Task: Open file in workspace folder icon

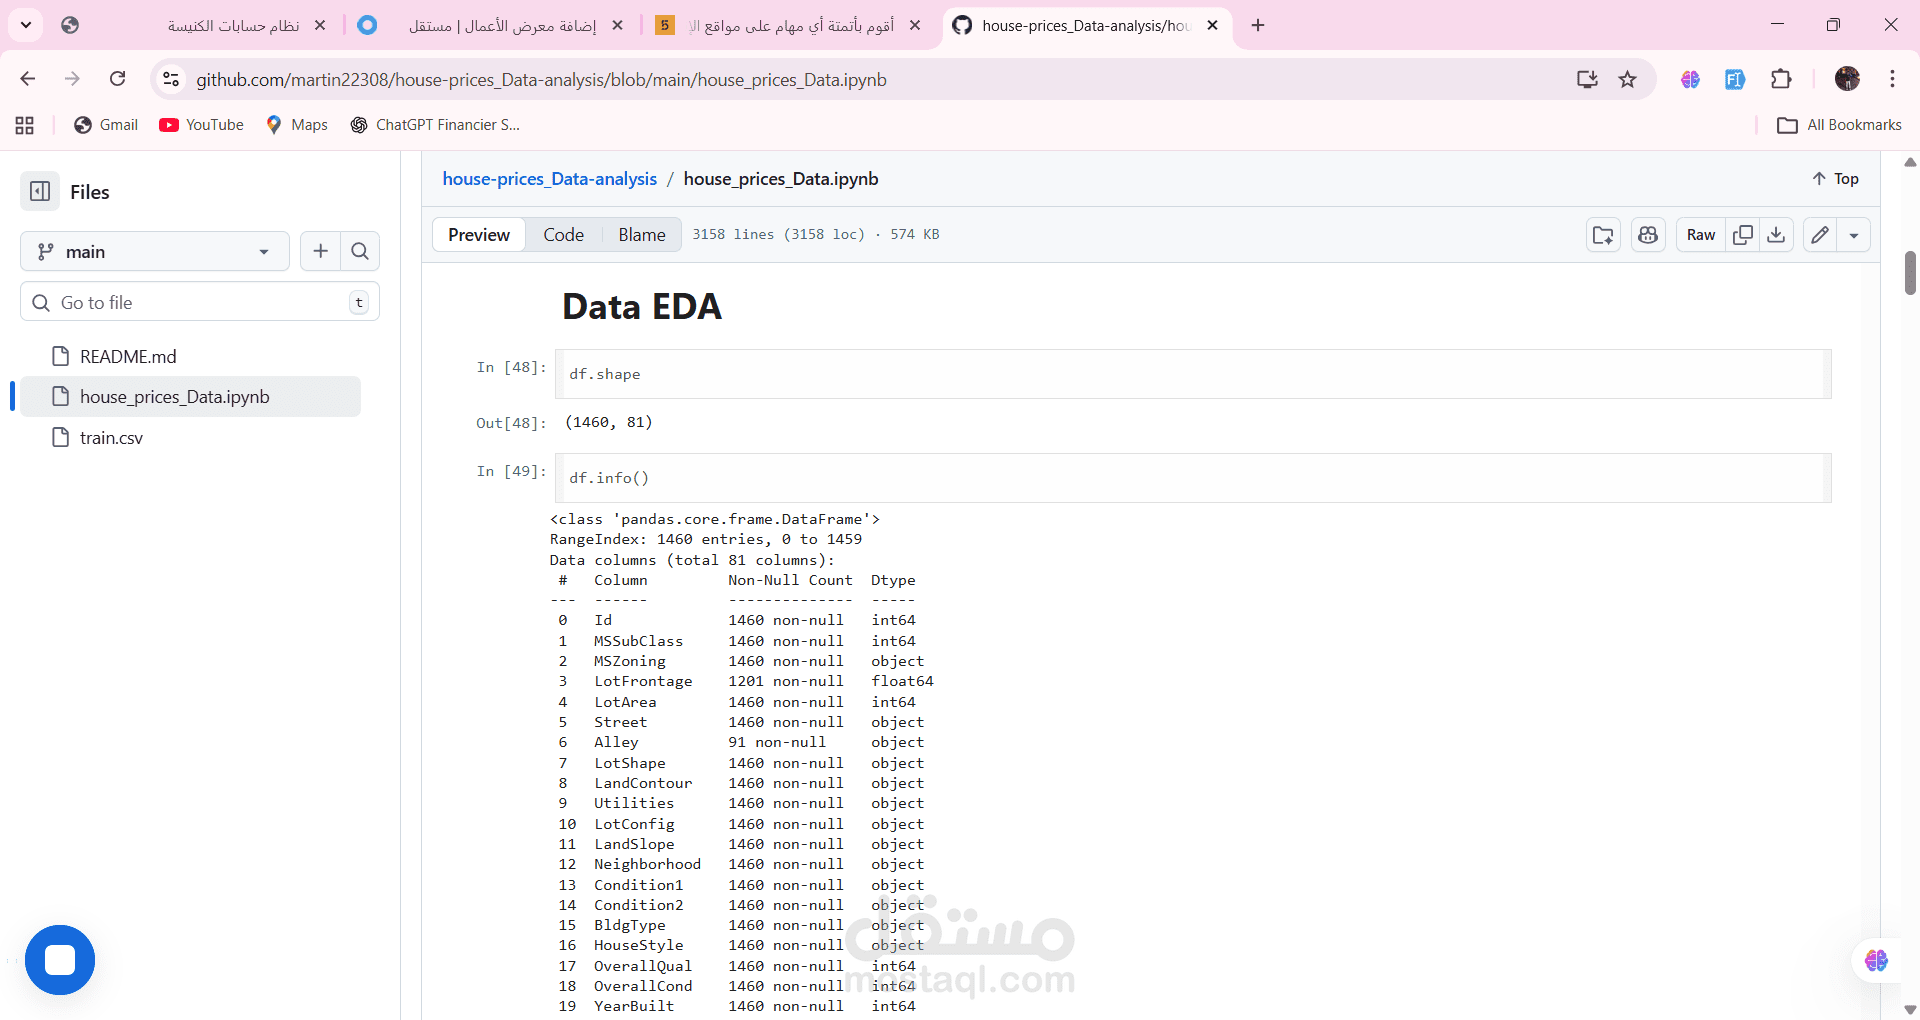Action: pos(1603,235)
